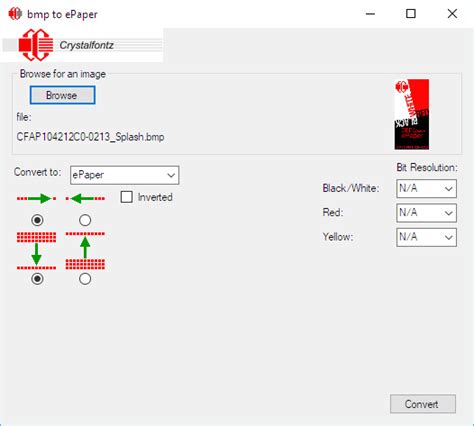Click the Browse button
Screen dimensions: 474x426
(x=62, y=95)
